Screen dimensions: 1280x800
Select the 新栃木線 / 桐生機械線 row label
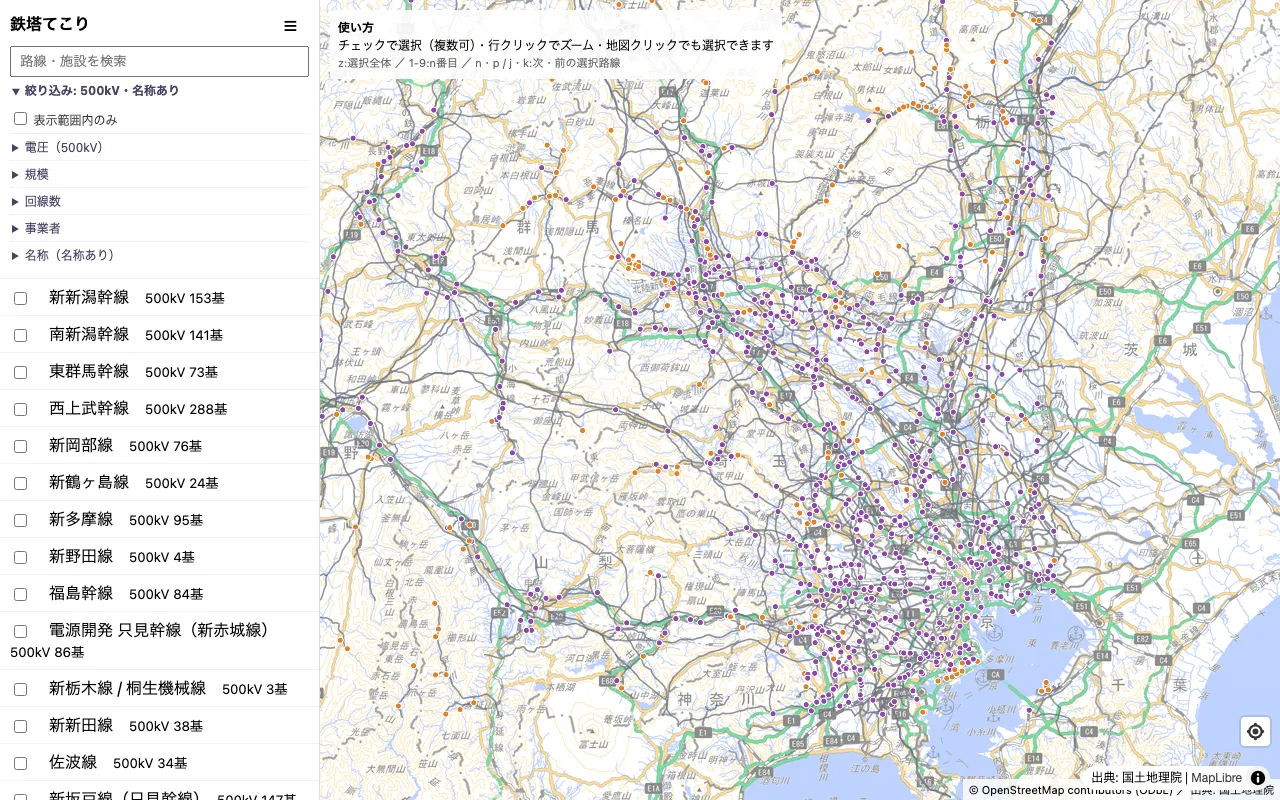click(127, 688)
